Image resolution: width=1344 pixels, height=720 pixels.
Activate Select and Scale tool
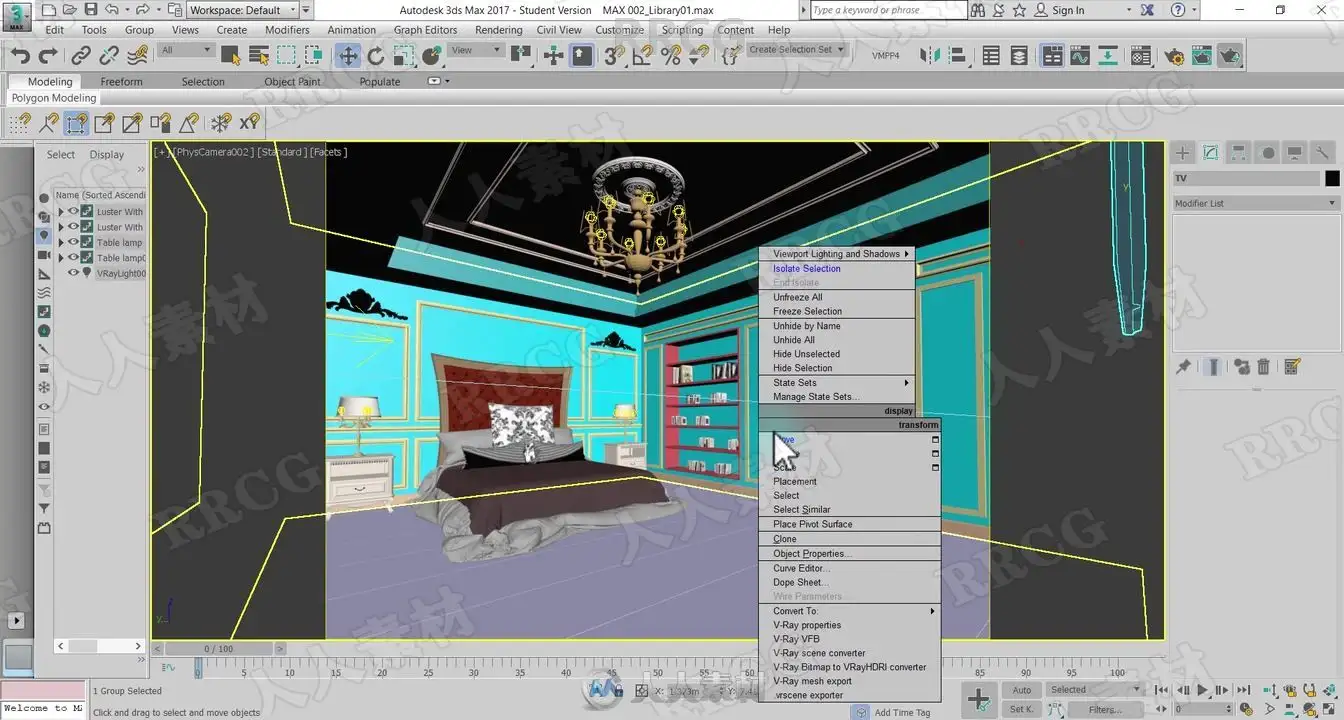coord(403,56)
